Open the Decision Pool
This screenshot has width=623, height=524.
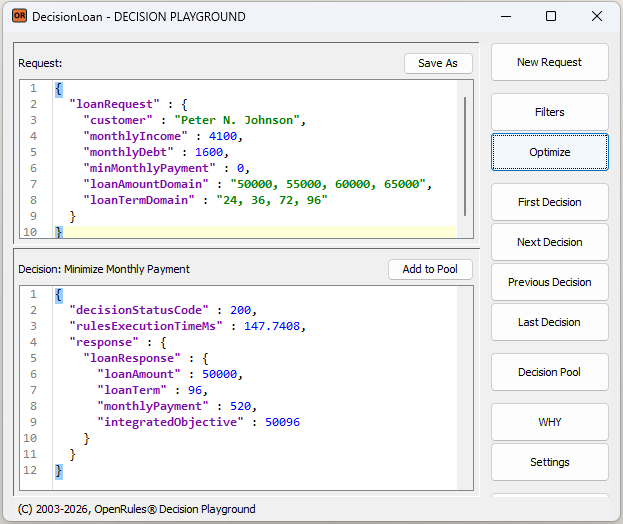click(x=549, y=372)
